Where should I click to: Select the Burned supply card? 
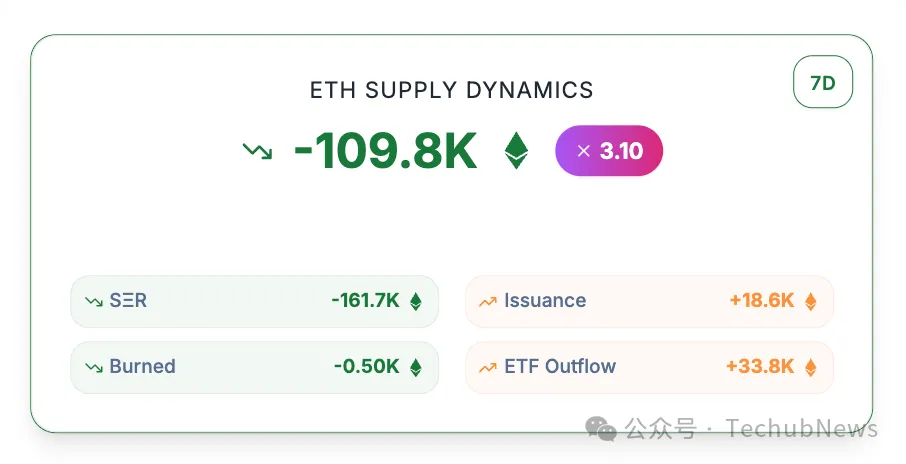click(x=254, y=367)
